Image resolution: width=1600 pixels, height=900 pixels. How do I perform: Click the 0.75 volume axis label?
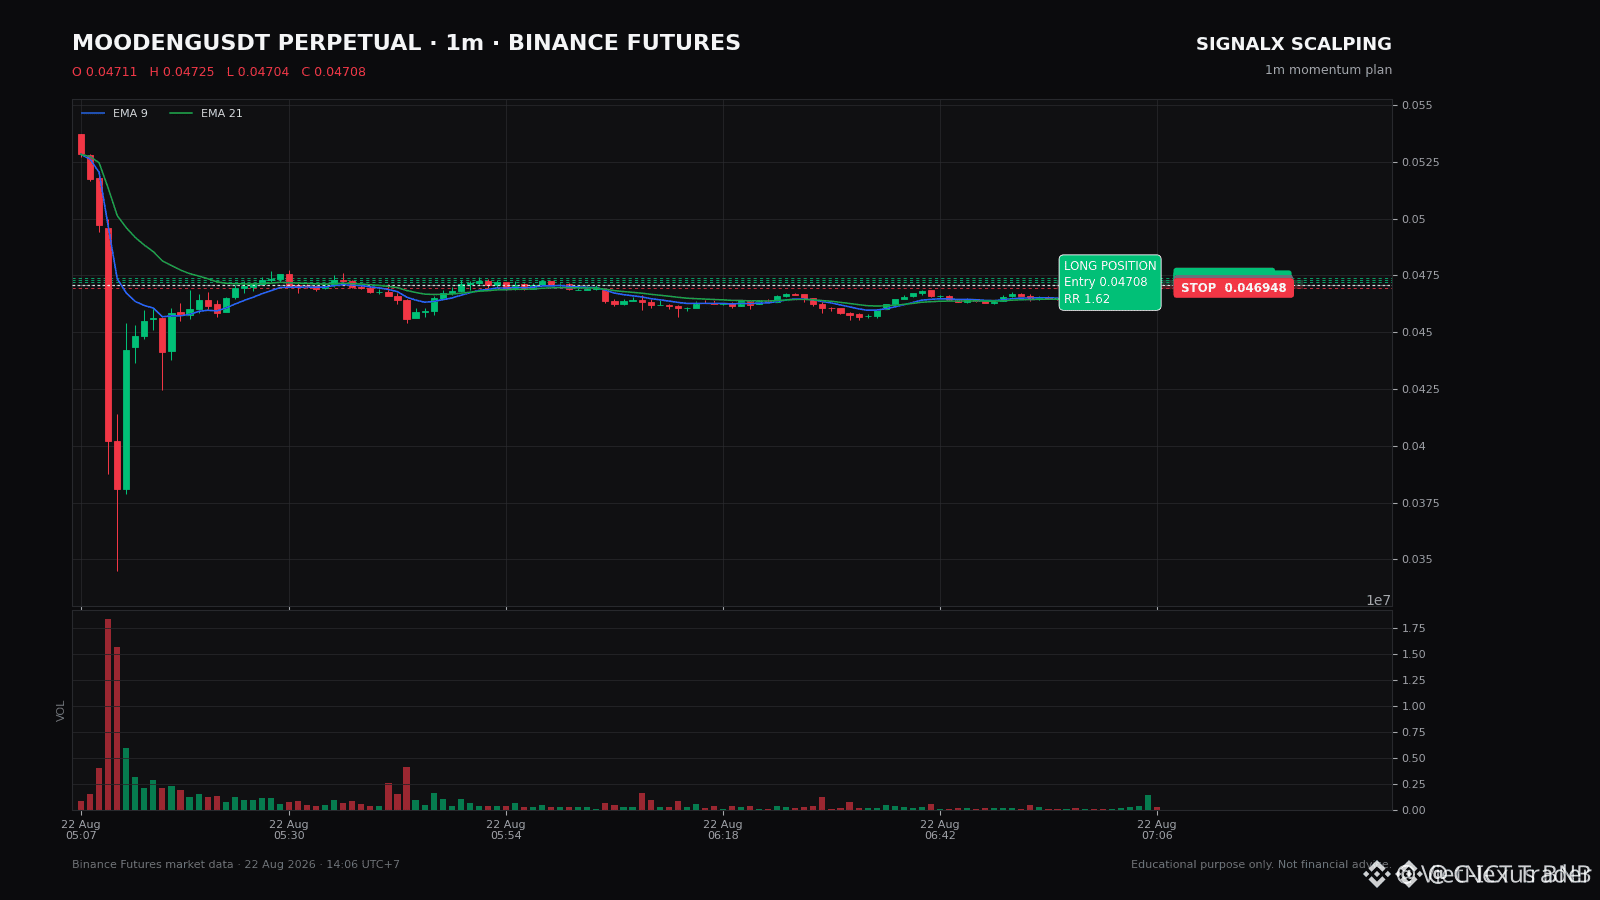(1414, 733)
